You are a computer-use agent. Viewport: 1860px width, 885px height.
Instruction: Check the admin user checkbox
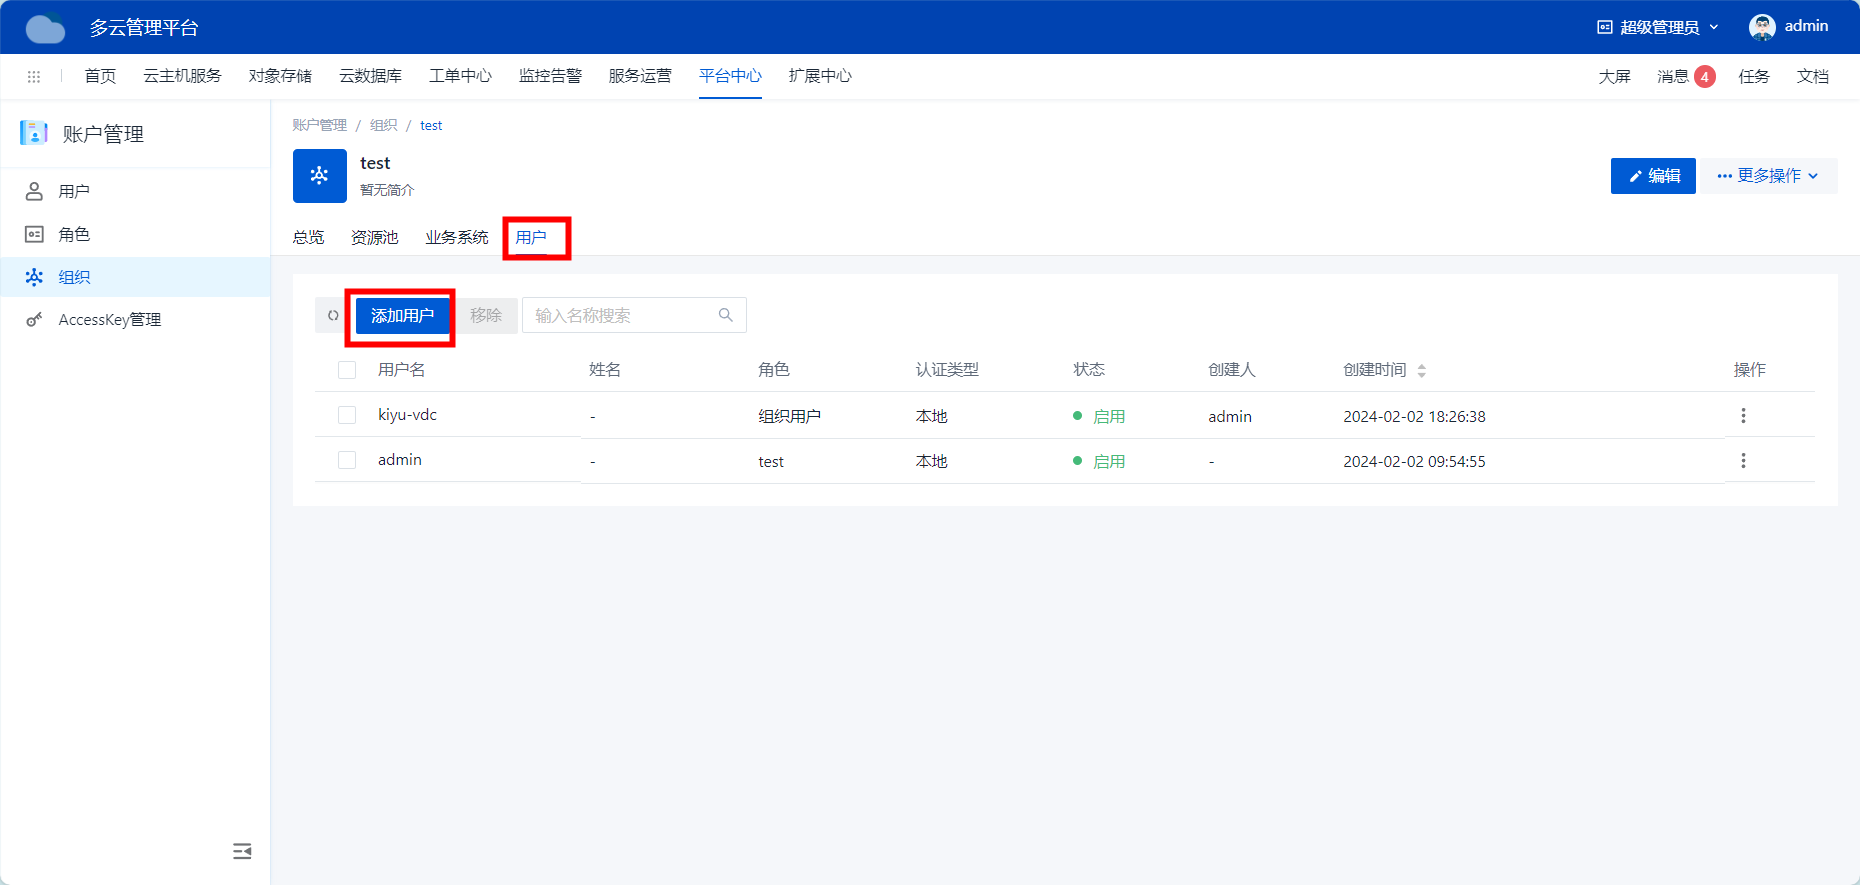coord(347,460)
